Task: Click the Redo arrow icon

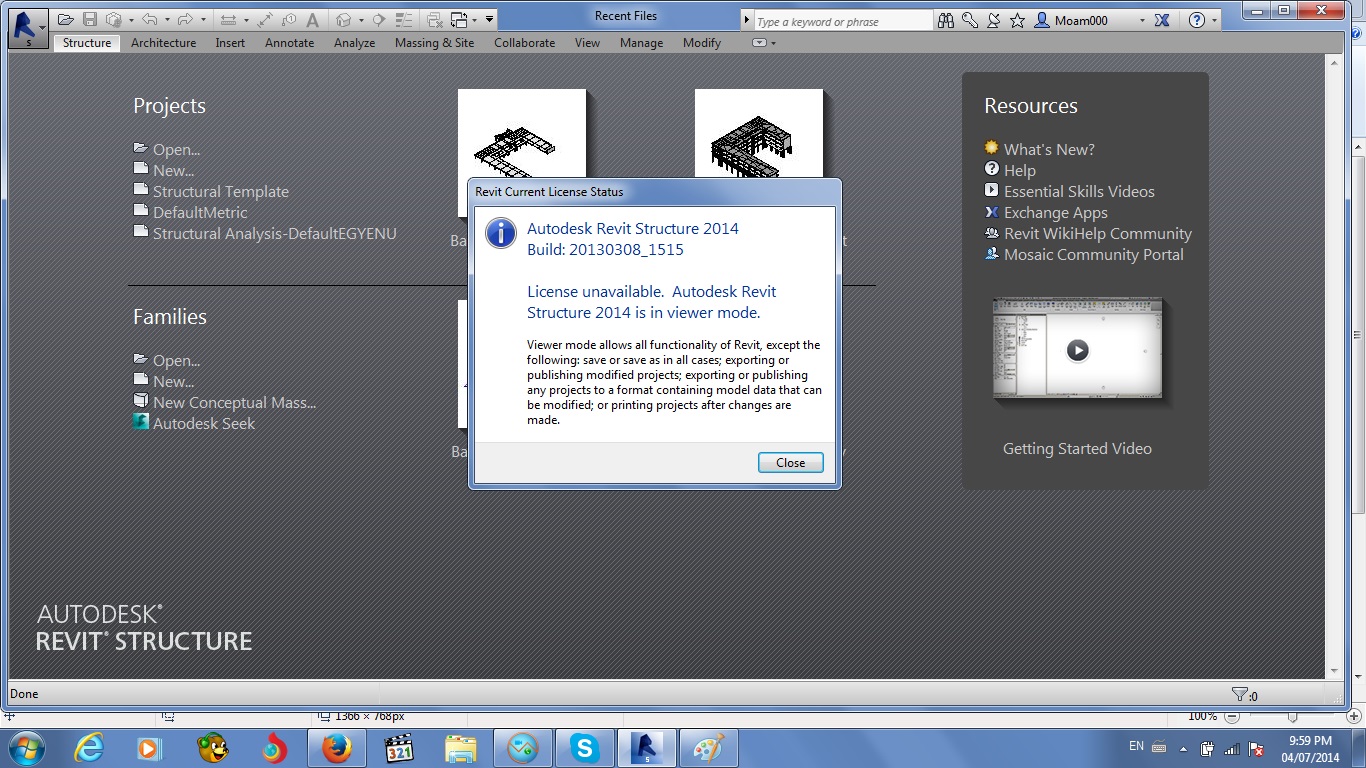Action: click(x=185, y=20)
